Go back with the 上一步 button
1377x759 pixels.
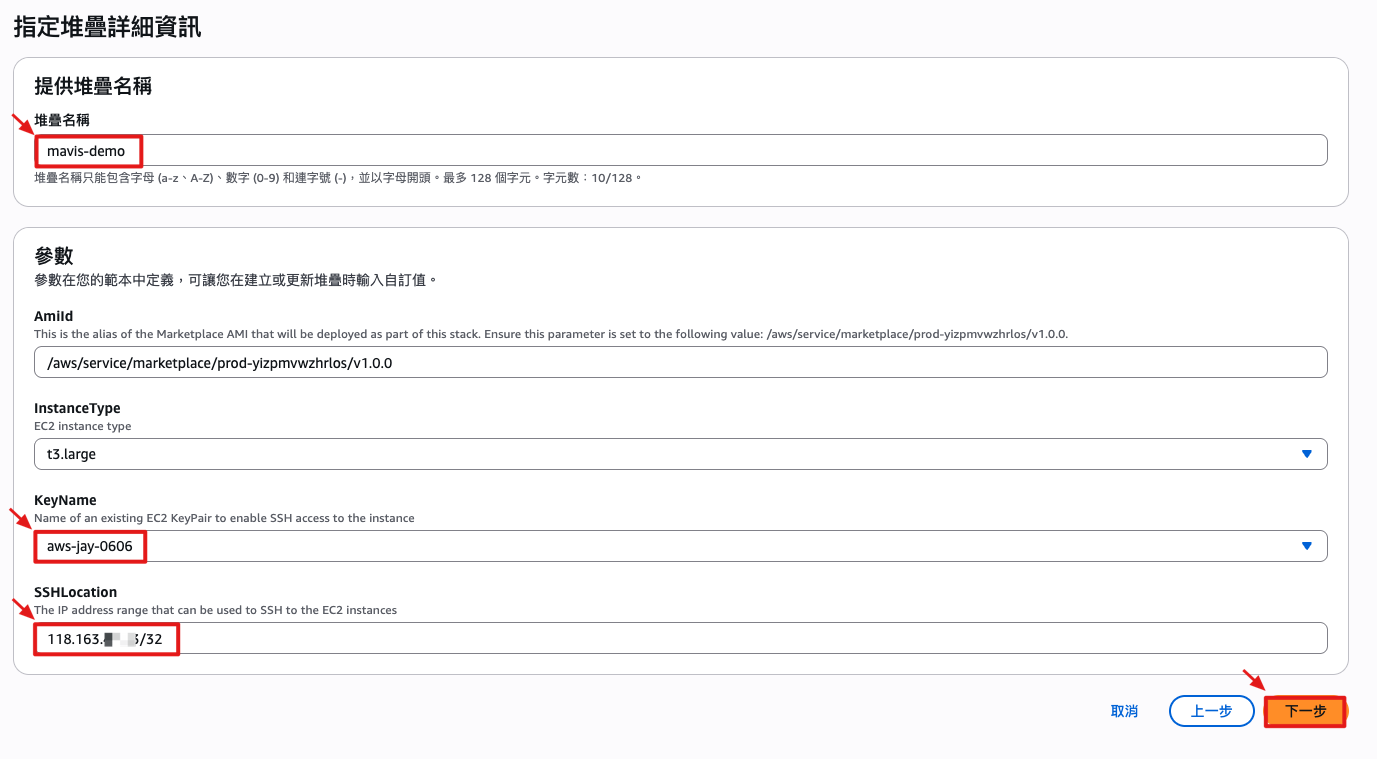[1211, 711]
